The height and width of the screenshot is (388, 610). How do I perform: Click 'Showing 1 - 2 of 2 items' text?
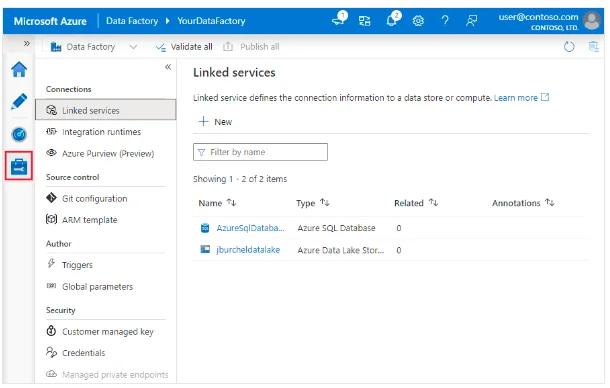pyautogui.click(x=240, y=179)
